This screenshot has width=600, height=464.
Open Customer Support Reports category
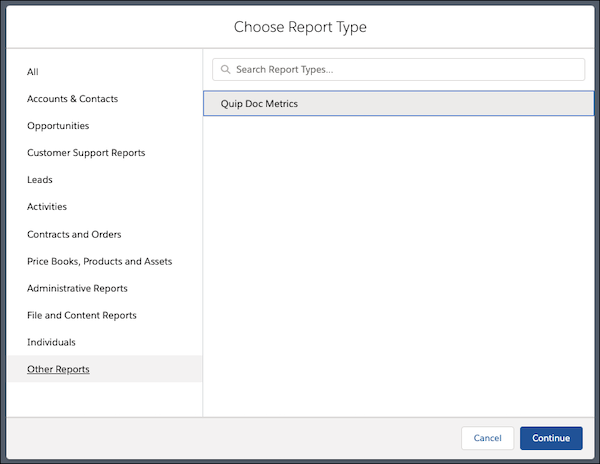86,153
